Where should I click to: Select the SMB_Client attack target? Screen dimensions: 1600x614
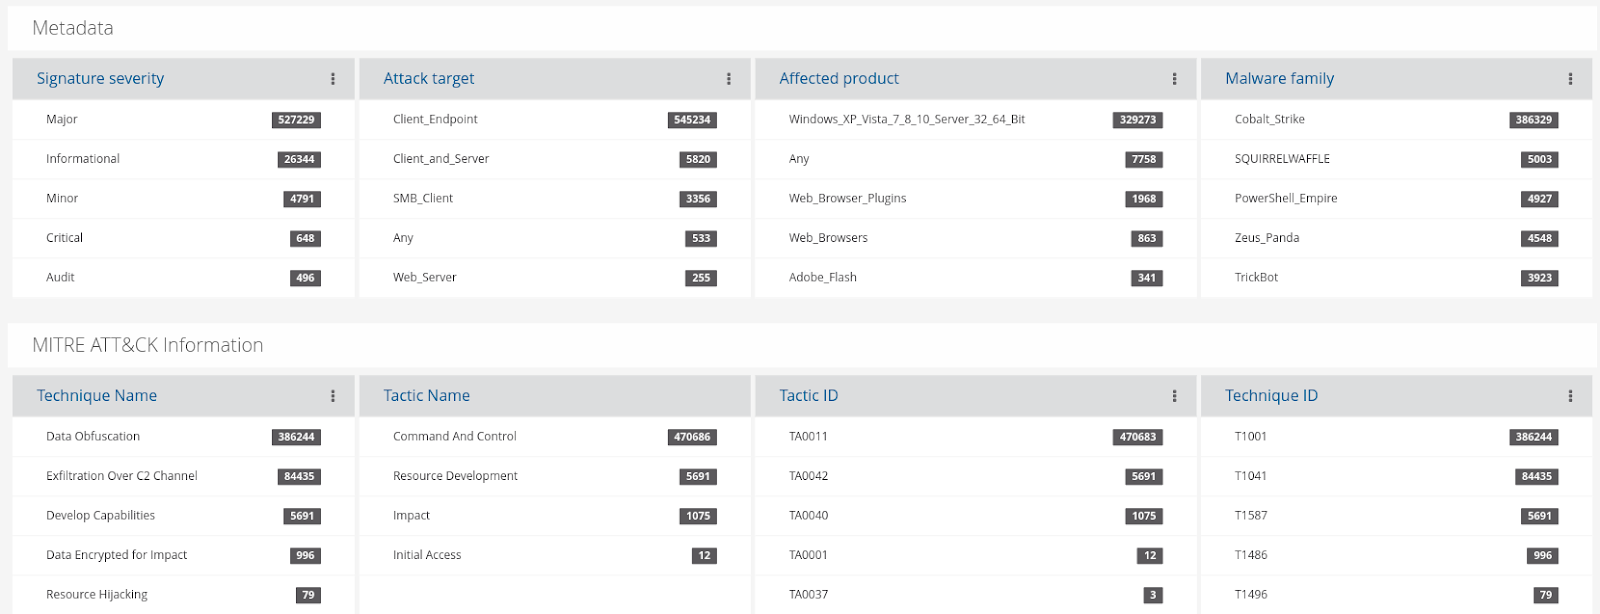[555, 198]
